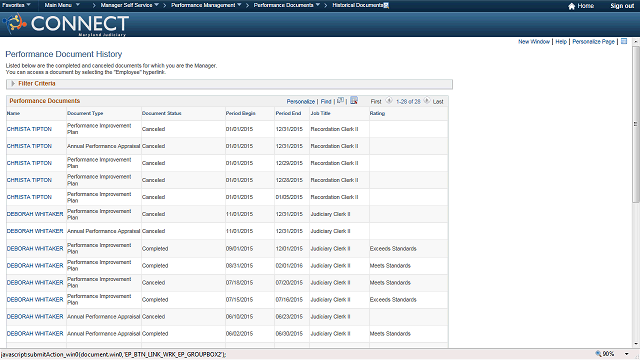Screen dimensions: 640x360
Task: Open Christa Tipton document ending 12/29/2015
Action: click(x=29, y=163)
